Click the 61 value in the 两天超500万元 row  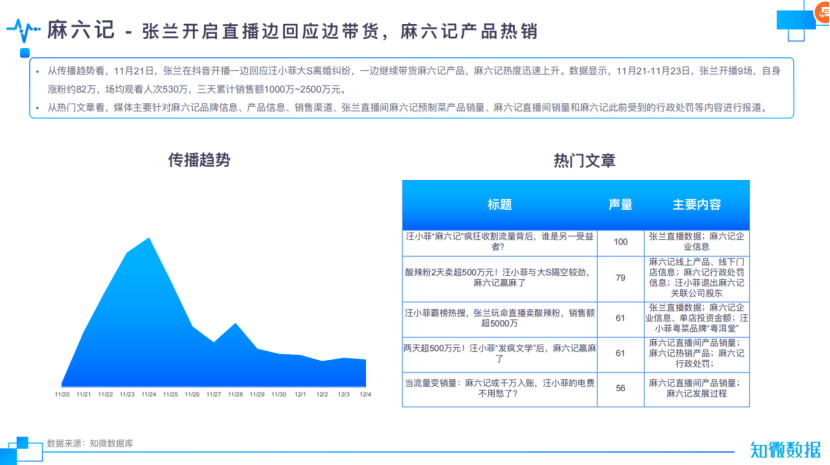pyautogui.click(x=620, y=353)
